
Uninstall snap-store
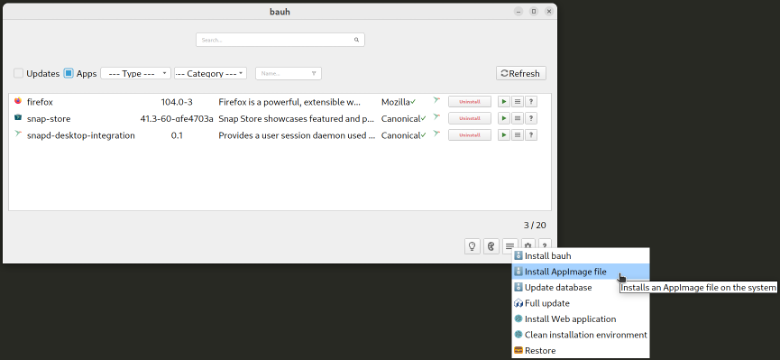coord(470,118)
